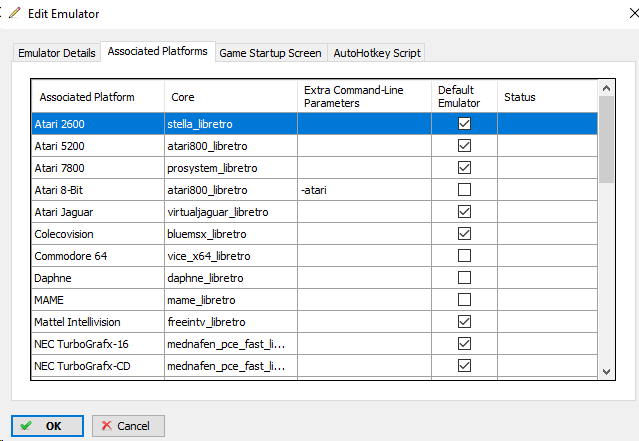Click the Status column header
This screenshot has width=639, height=441.
click(547, 97)
